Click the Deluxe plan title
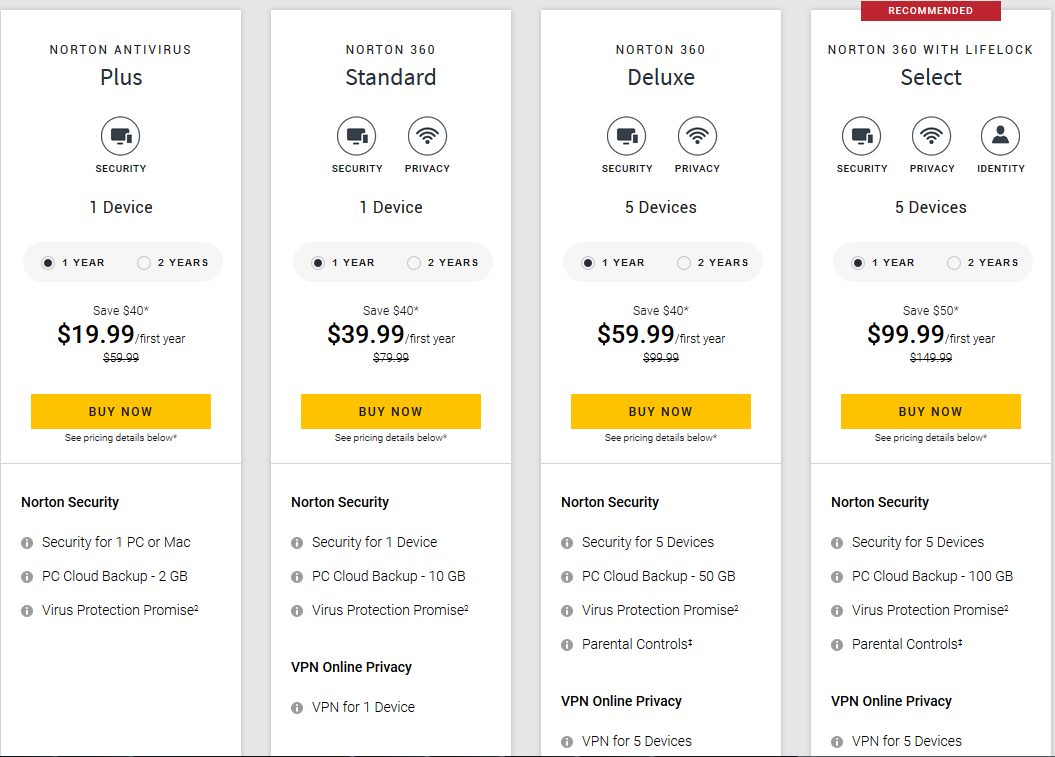Screen dimensions: 1055x757 pyautogui.click(x=661, y=77)
